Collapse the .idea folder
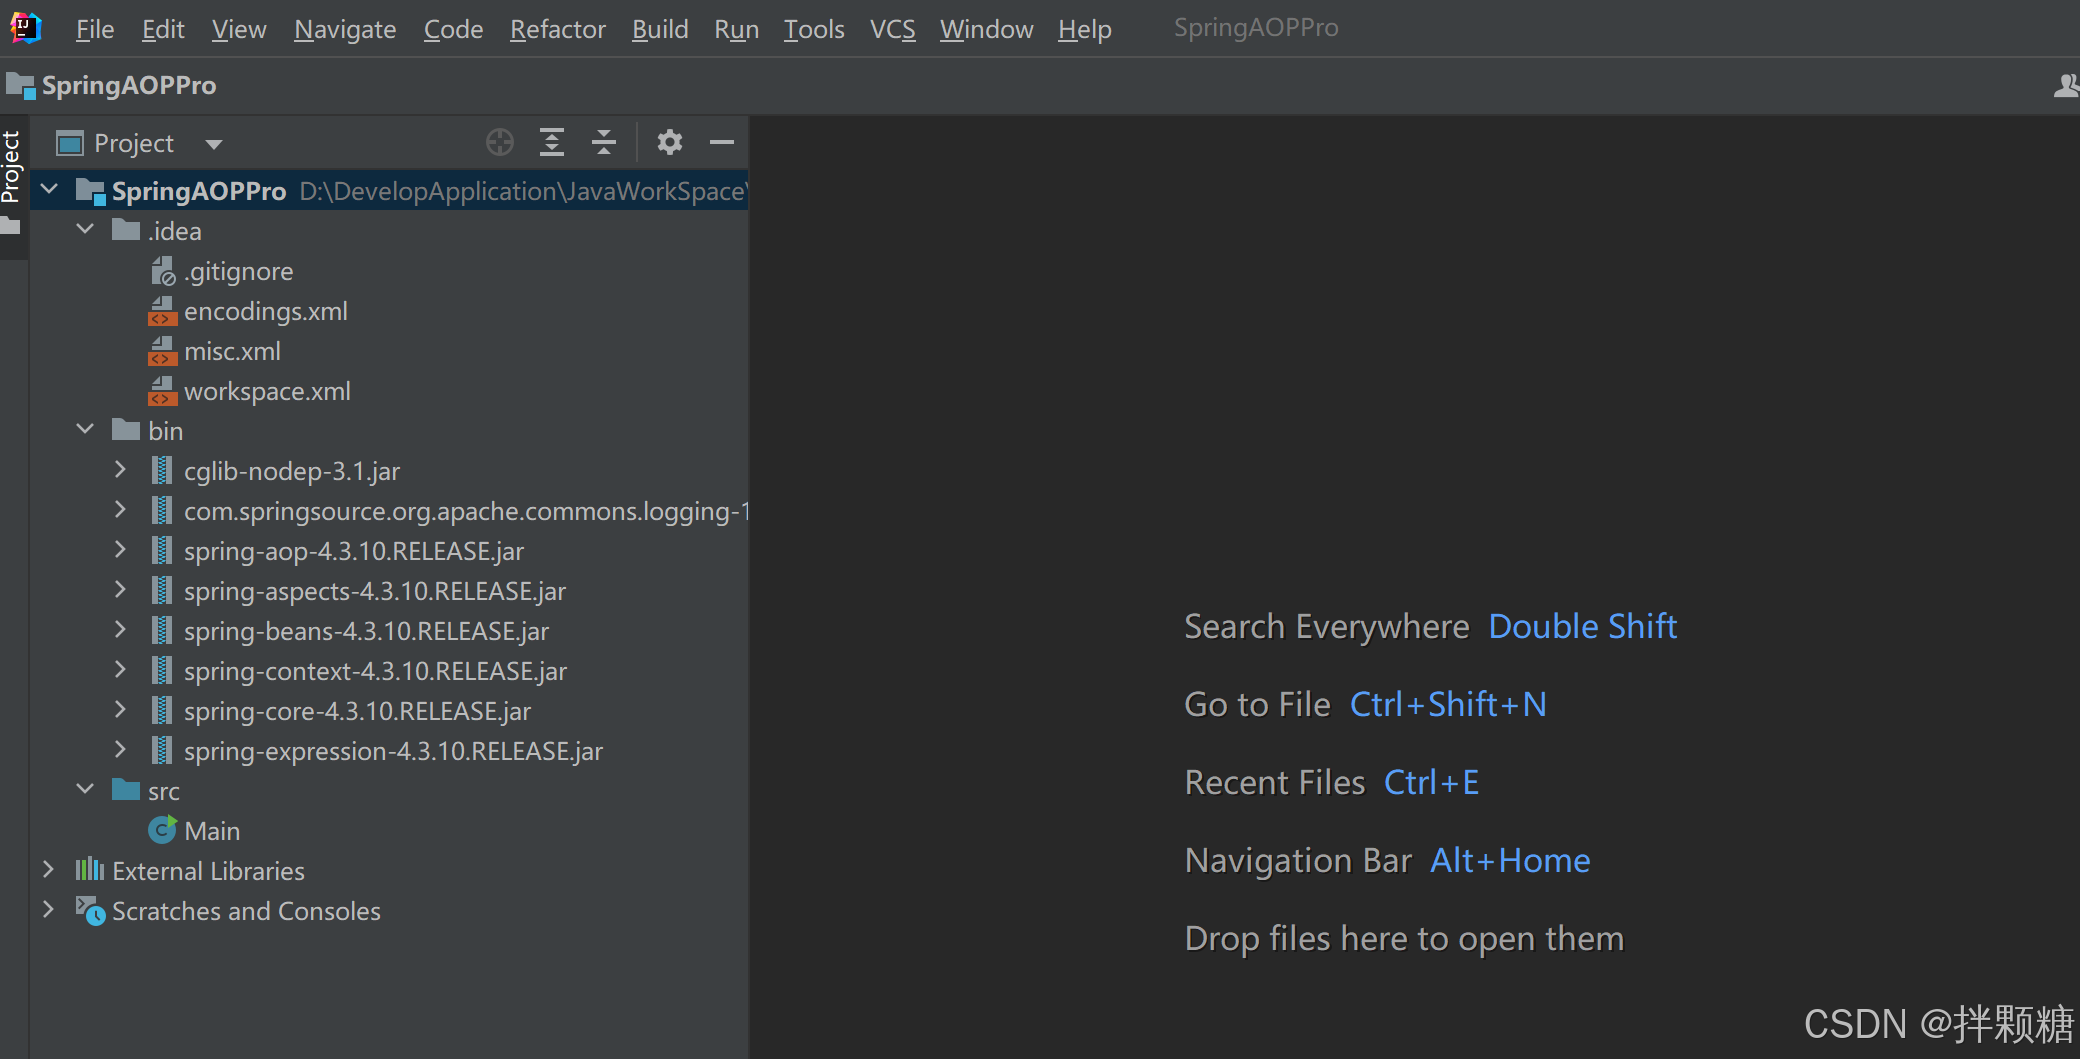The width and height of the screenshot is (2080, 1059). click(x=85, y=229)
